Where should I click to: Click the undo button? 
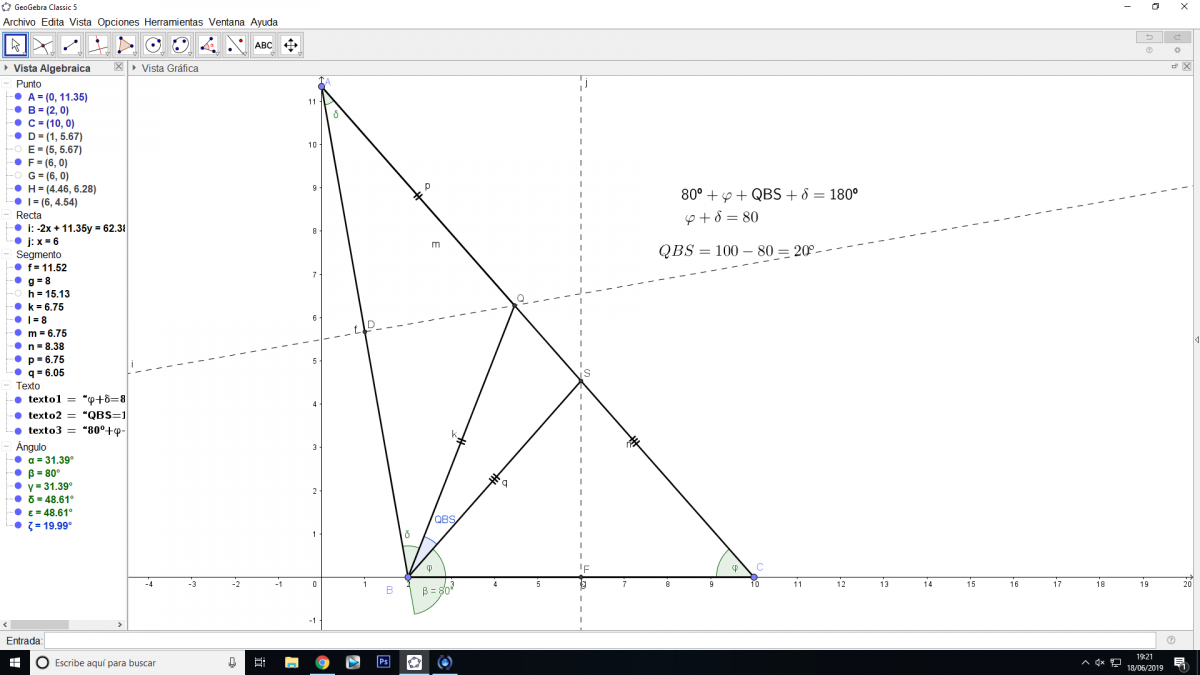[1149, 37]
